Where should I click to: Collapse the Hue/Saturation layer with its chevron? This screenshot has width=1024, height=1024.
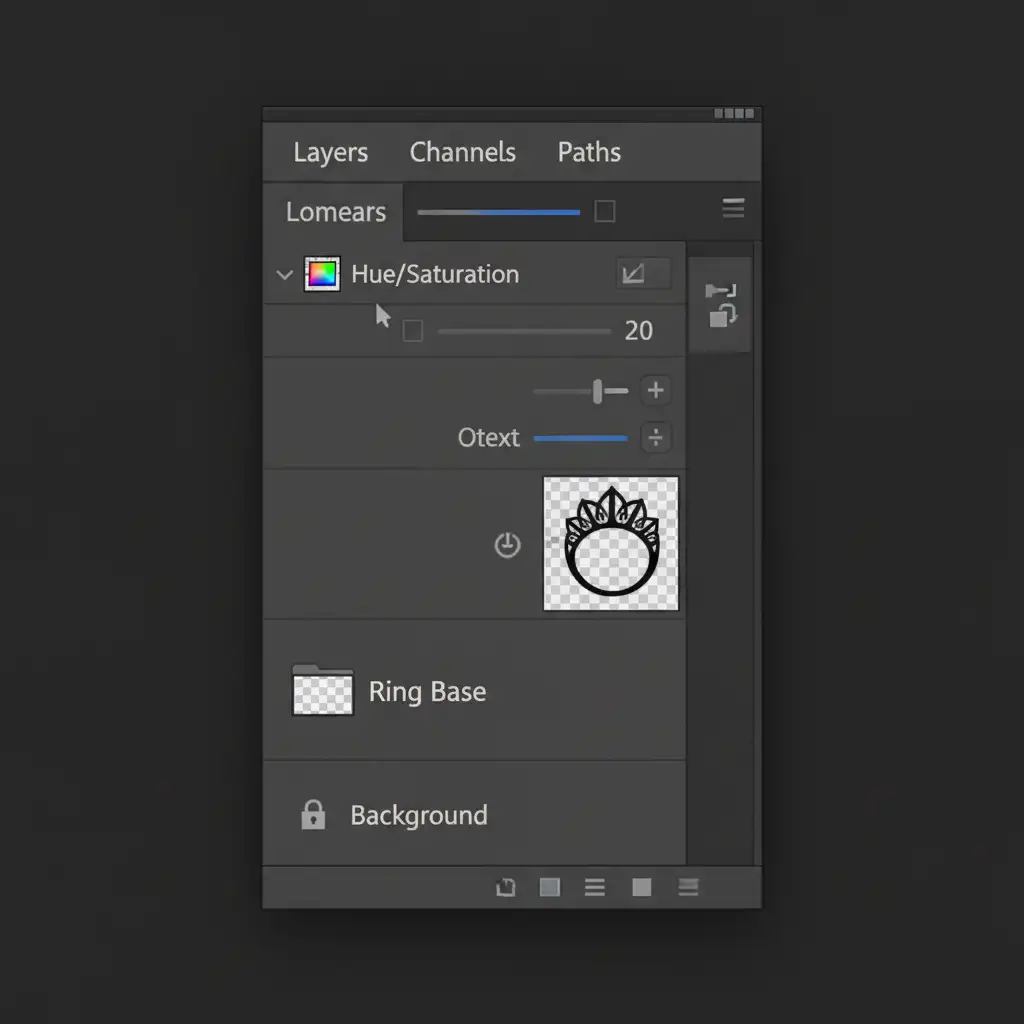(284, 275)
